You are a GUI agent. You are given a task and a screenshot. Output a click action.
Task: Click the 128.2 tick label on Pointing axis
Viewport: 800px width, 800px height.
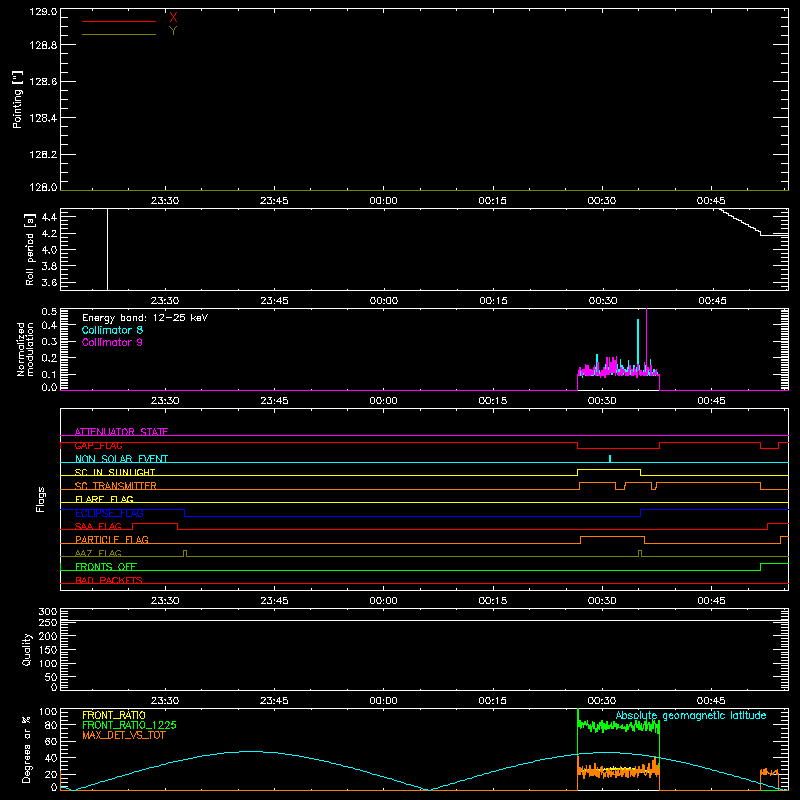point(43,155)
